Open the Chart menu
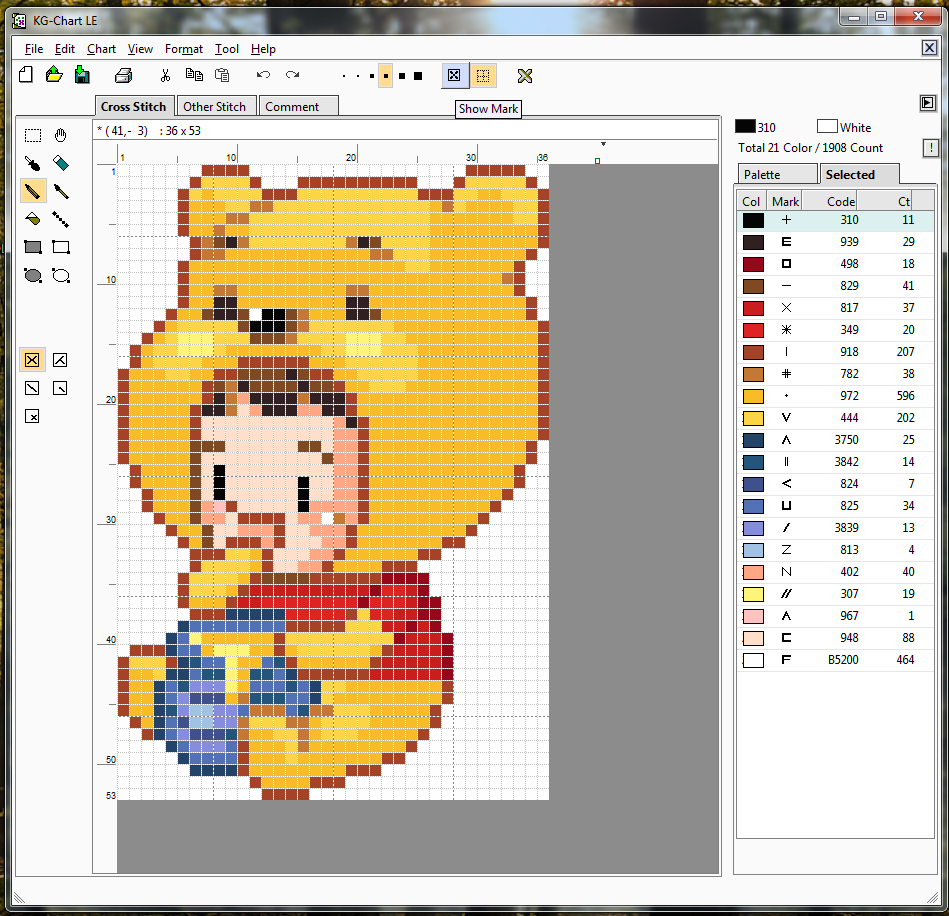Screen dimensions: 949x916 (101, 49)
